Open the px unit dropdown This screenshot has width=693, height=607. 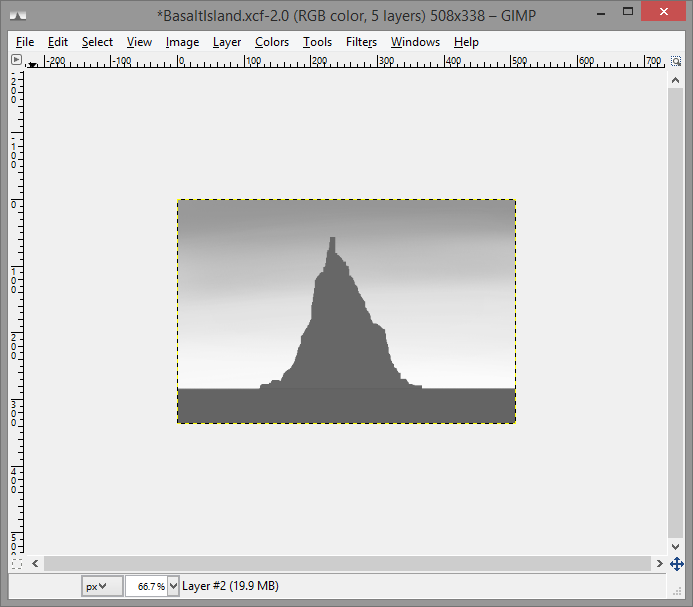tap(102, 586)
